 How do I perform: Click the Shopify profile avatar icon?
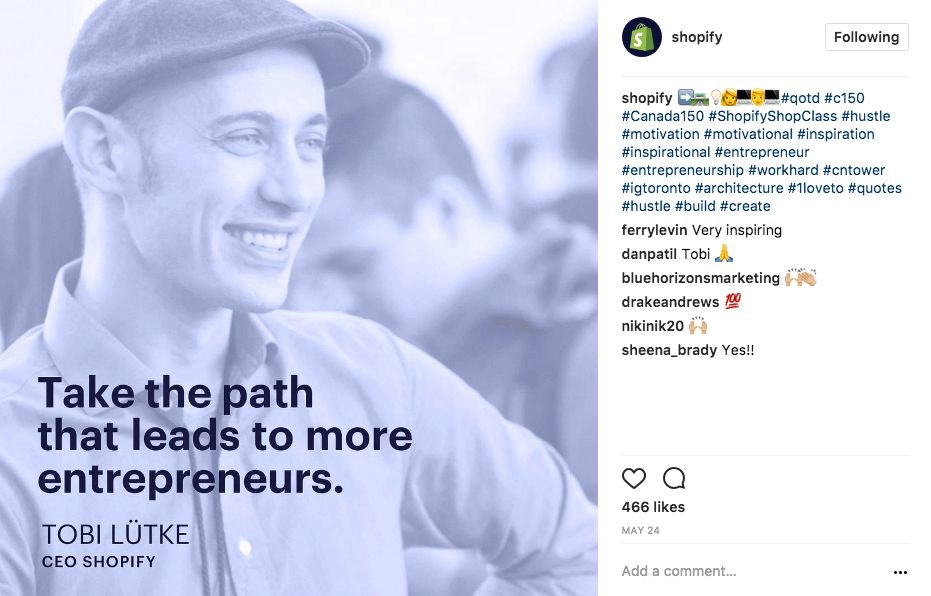tap(641, 37)
